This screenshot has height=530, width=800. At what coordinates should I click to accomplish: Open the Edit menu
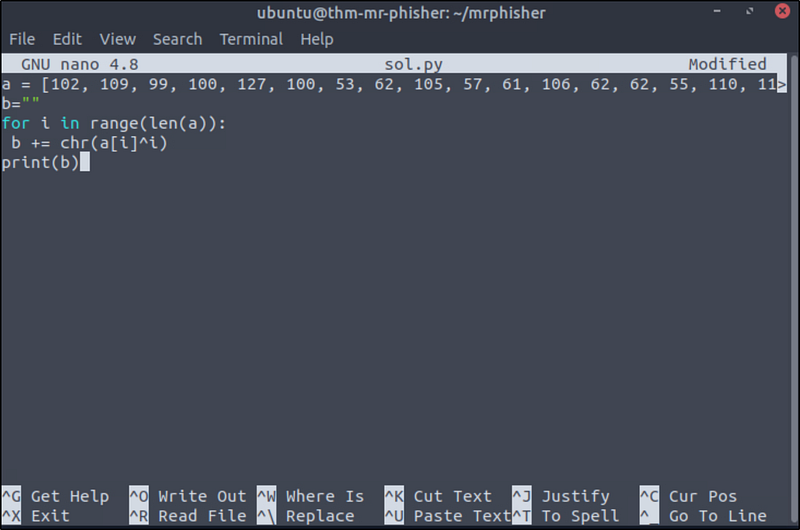click(x=67, y=39)
